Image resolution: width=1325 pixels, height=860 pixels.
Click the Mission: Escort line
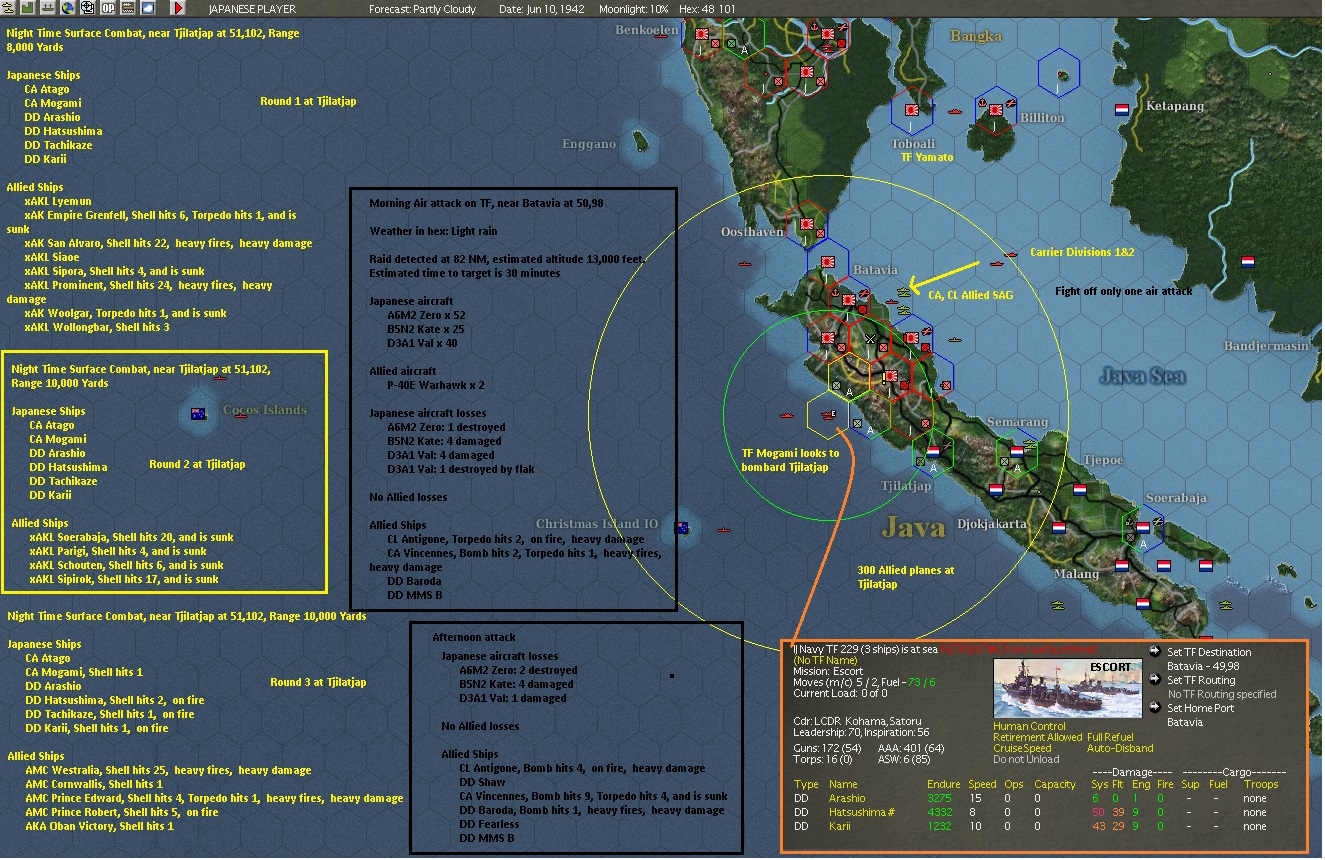[829, 671]
